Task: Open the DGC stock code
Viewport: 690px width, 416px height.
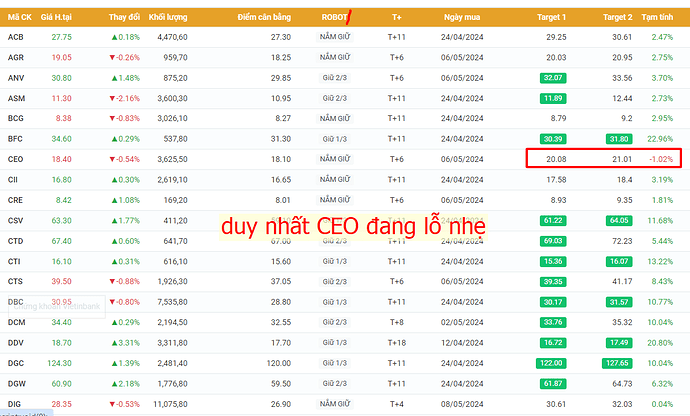Action: click(16, 363)
